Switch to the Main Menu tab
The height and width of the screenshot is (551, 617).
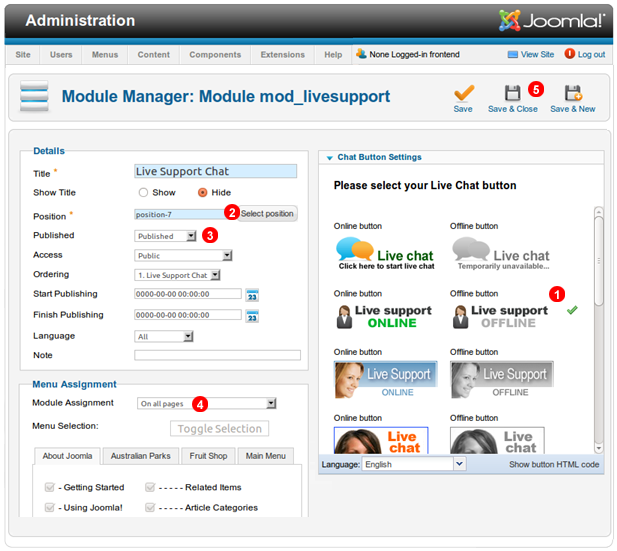pos(266,456)
